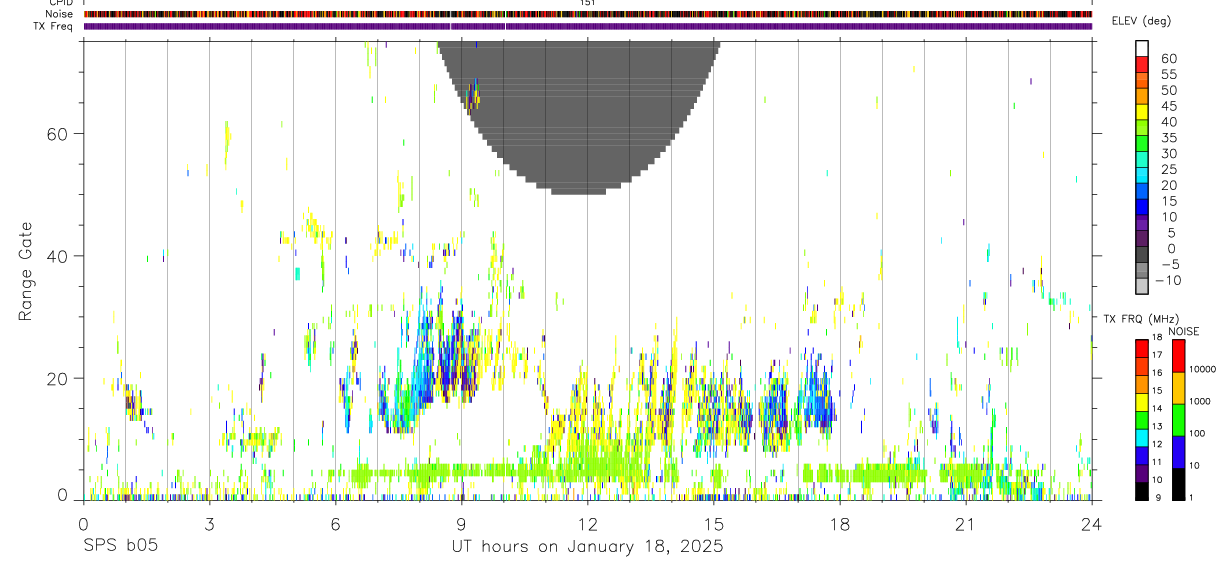This screenshot has height=567, width=1228.
Task: Click the '1000' label on the NOISE bar
Action: click(1201, 402)
